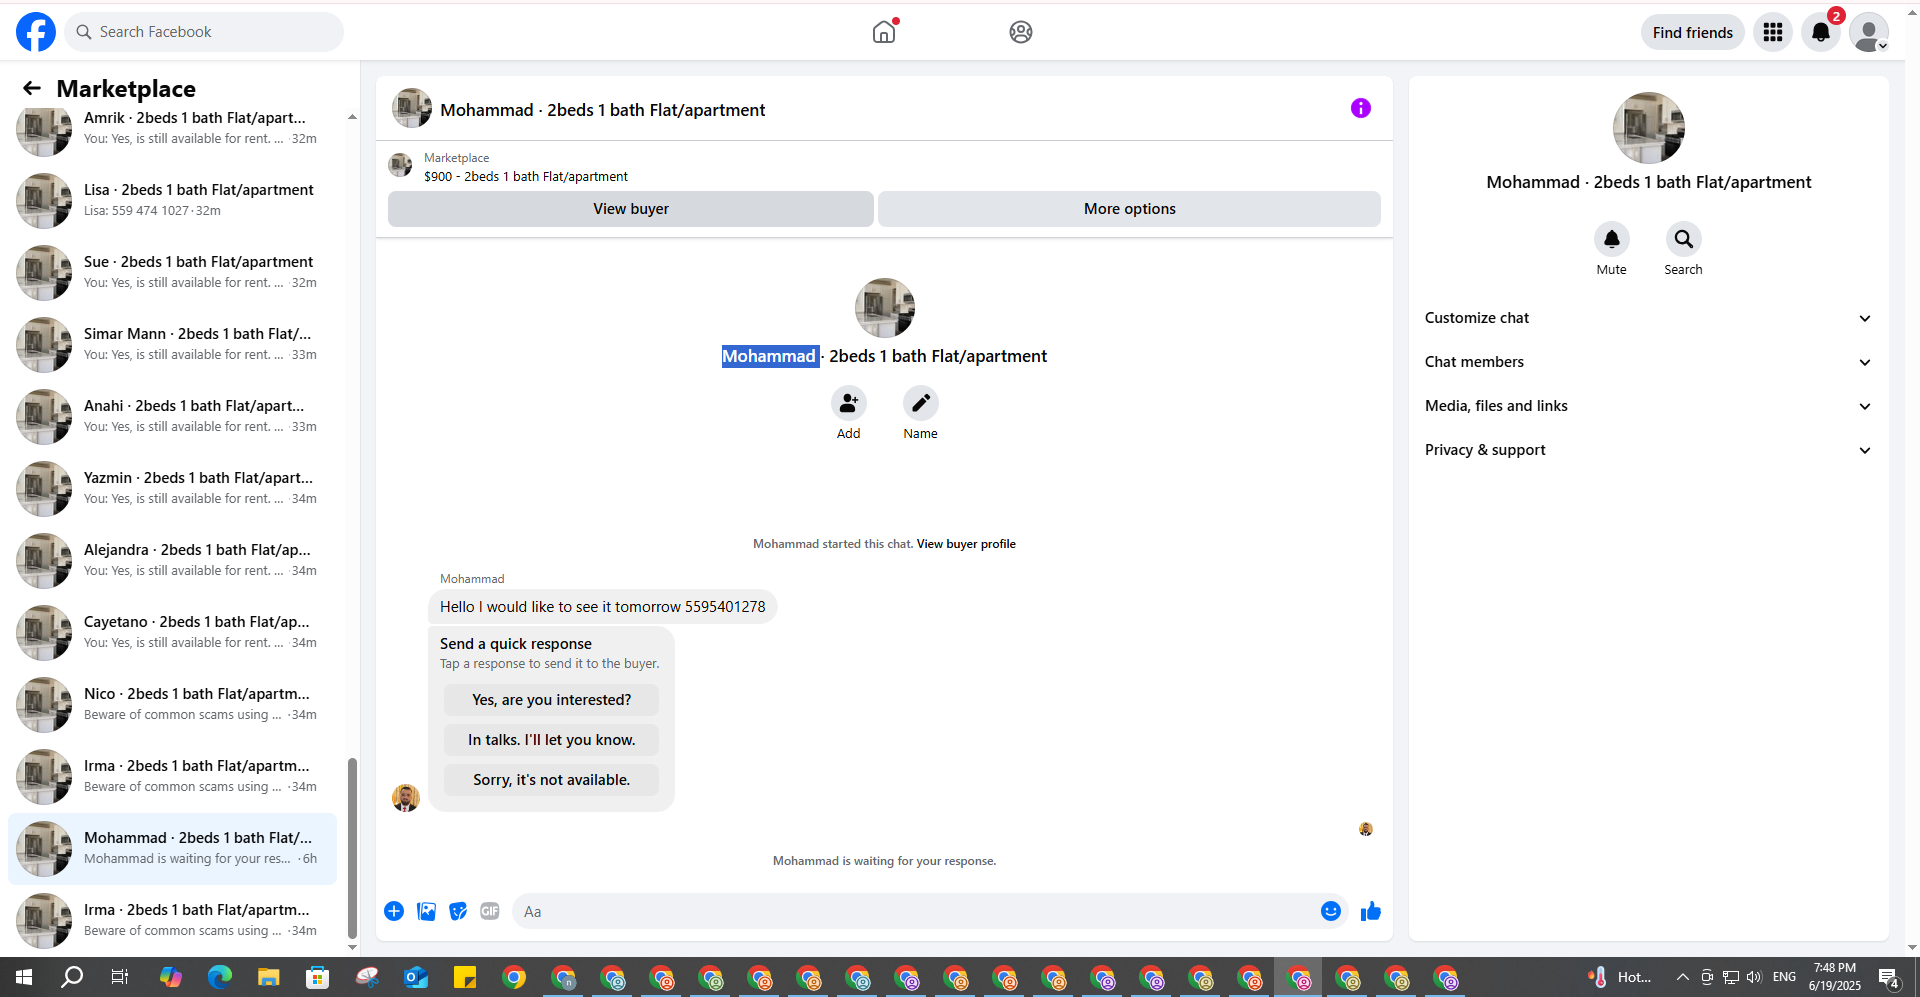This screenshot has height=997, width=1920.
Task: Open Microsoft Store from the taskbar
Action: click(318, 977)
